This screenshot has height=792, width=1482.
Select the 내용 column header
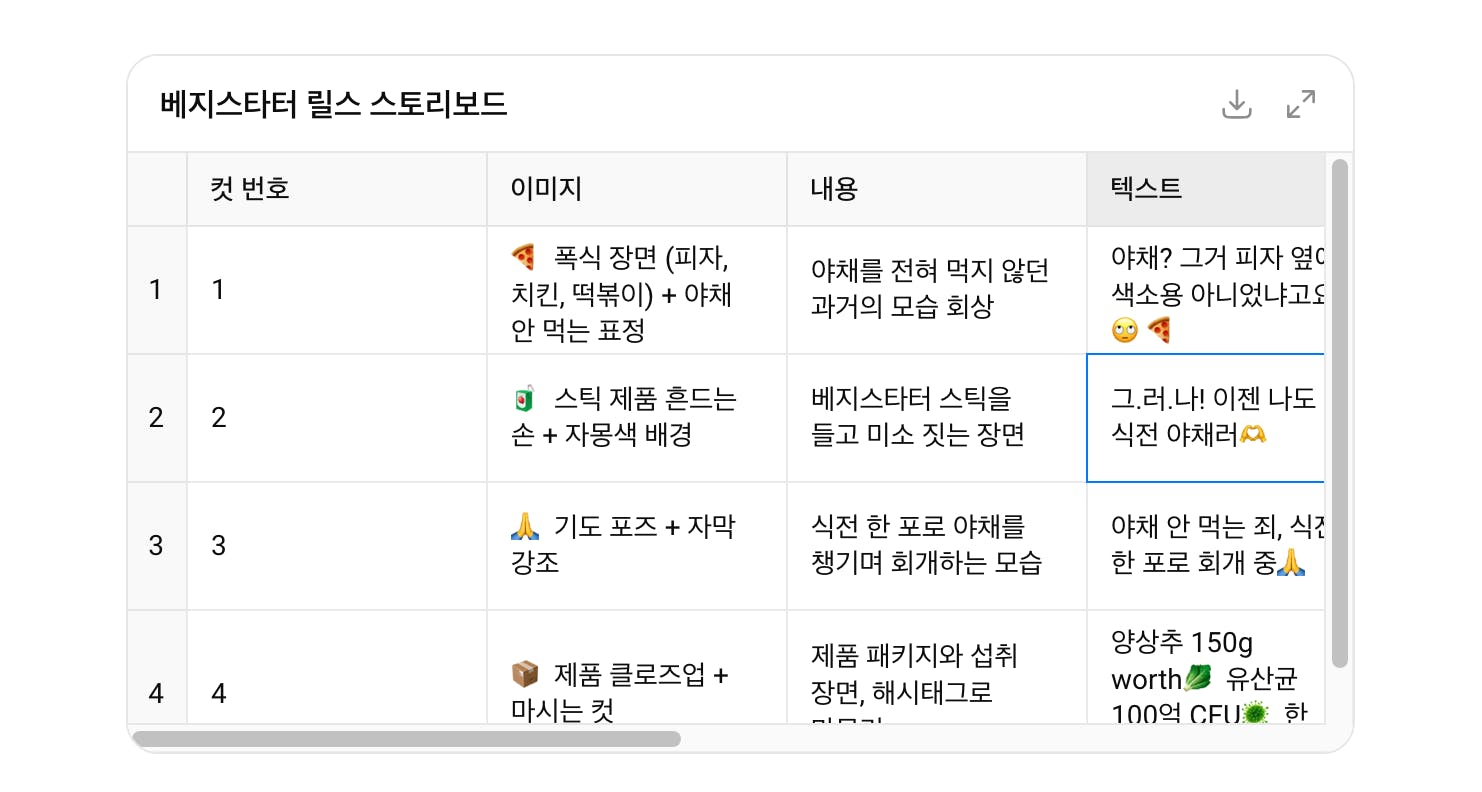pos(937,189)
